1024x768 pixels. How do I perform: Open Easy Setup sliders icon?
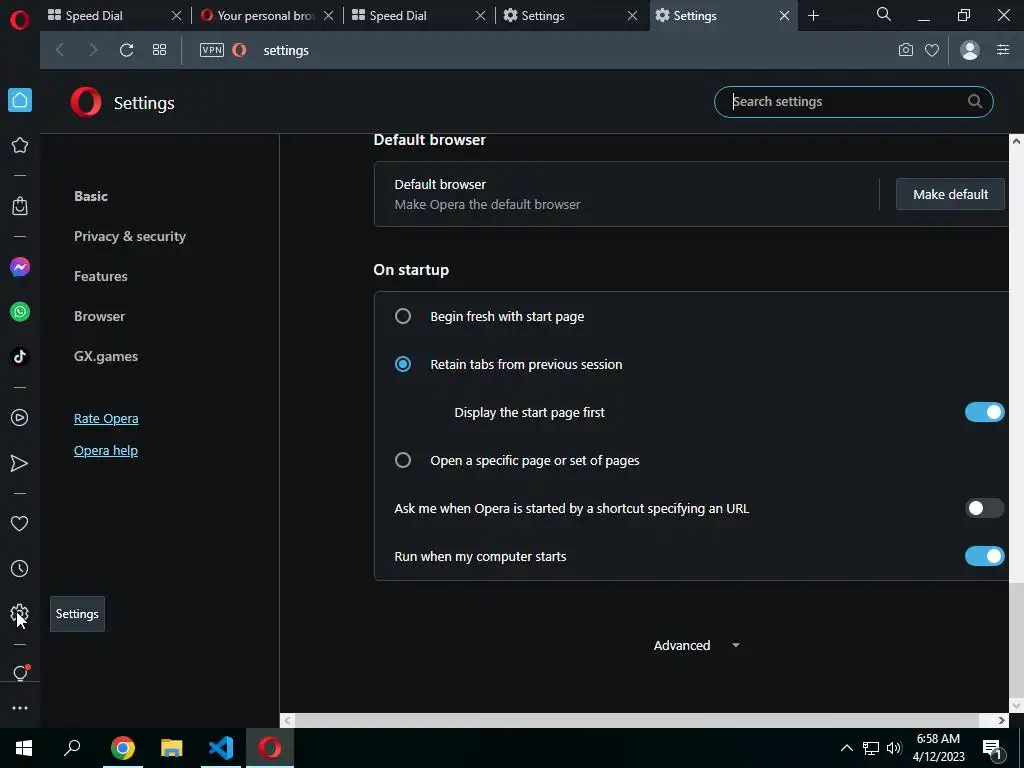1003,50
